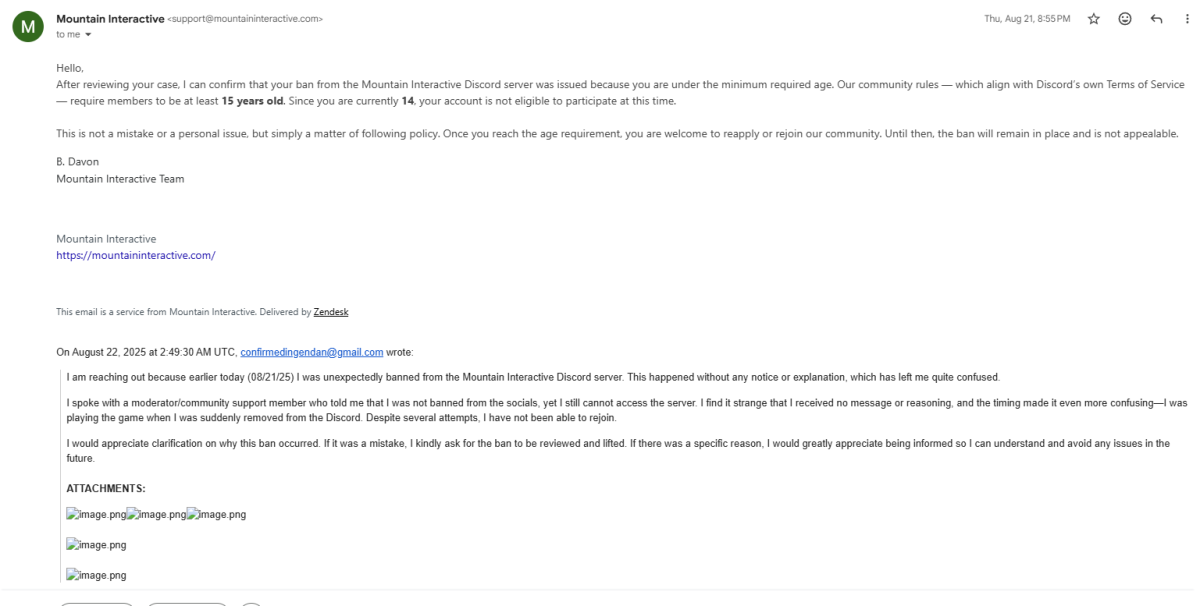
Task: Click the support@mountaininteractive.com sender address
Action: pyautogui.click(x=245, y=19)
